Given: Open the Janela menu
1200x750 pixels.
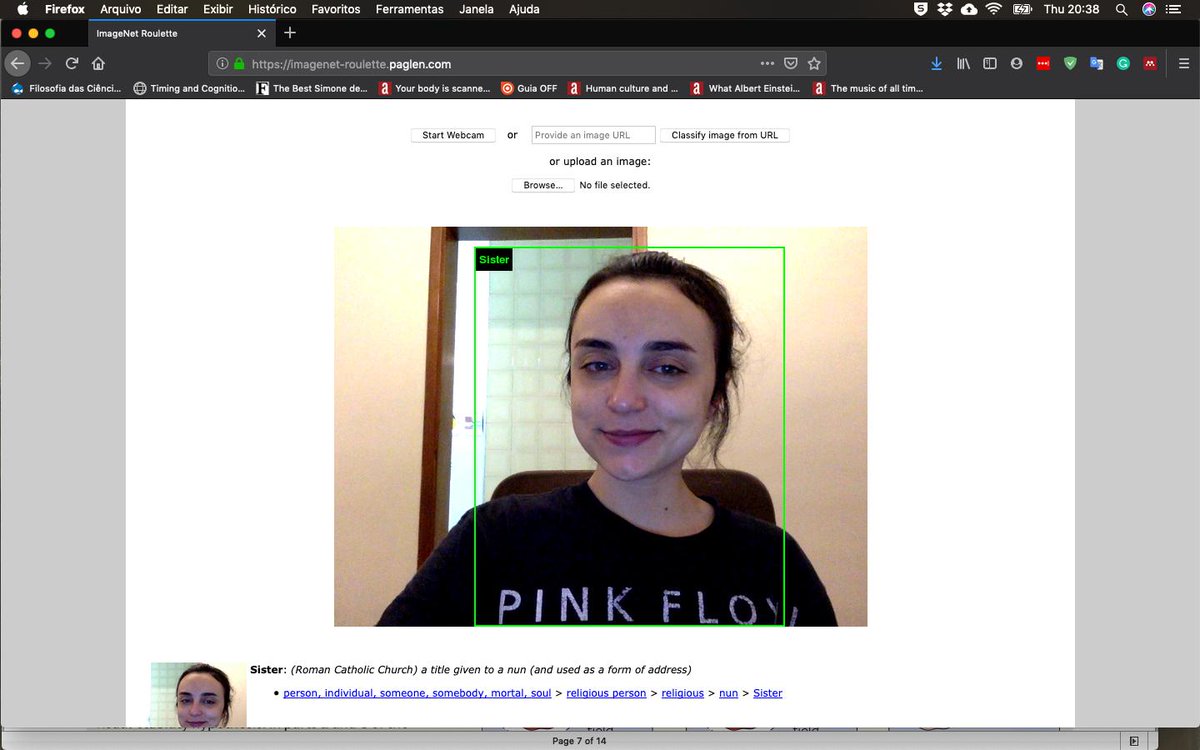Looking at the screenshot, I should tap(476, 9).
